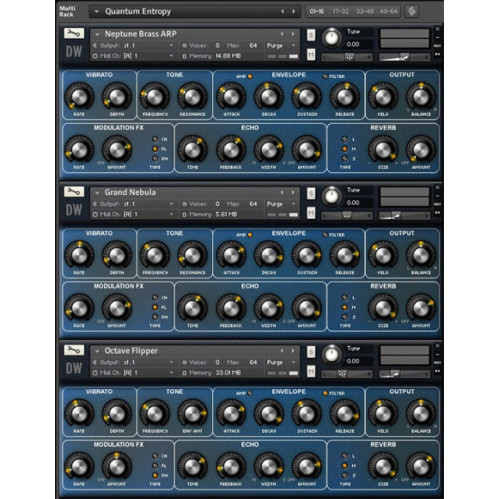The width and height of the screenshot is (500, 499).
Task: Solo the Neptune Brass ARP instrument
Action: [311, 35]
